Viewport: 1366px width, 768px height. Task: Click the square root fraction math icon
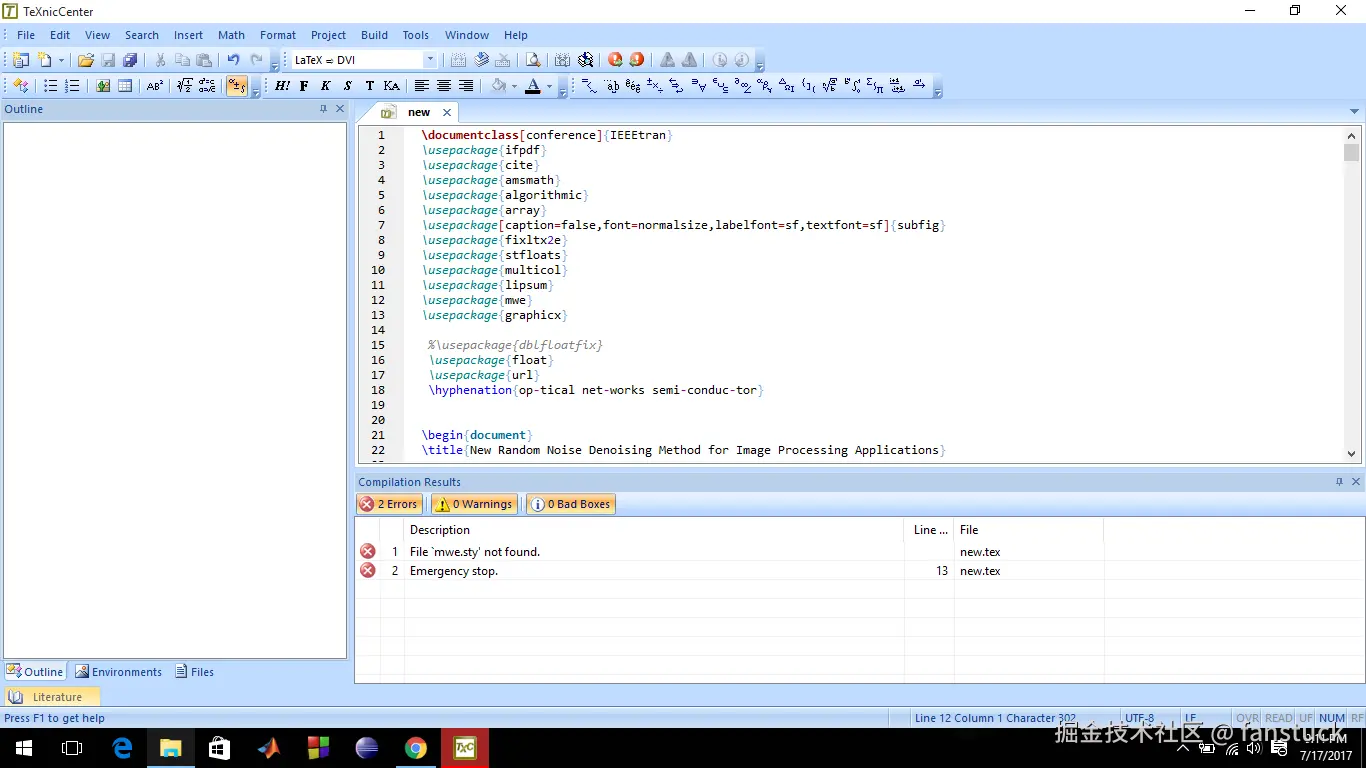[x=185, y=86]
